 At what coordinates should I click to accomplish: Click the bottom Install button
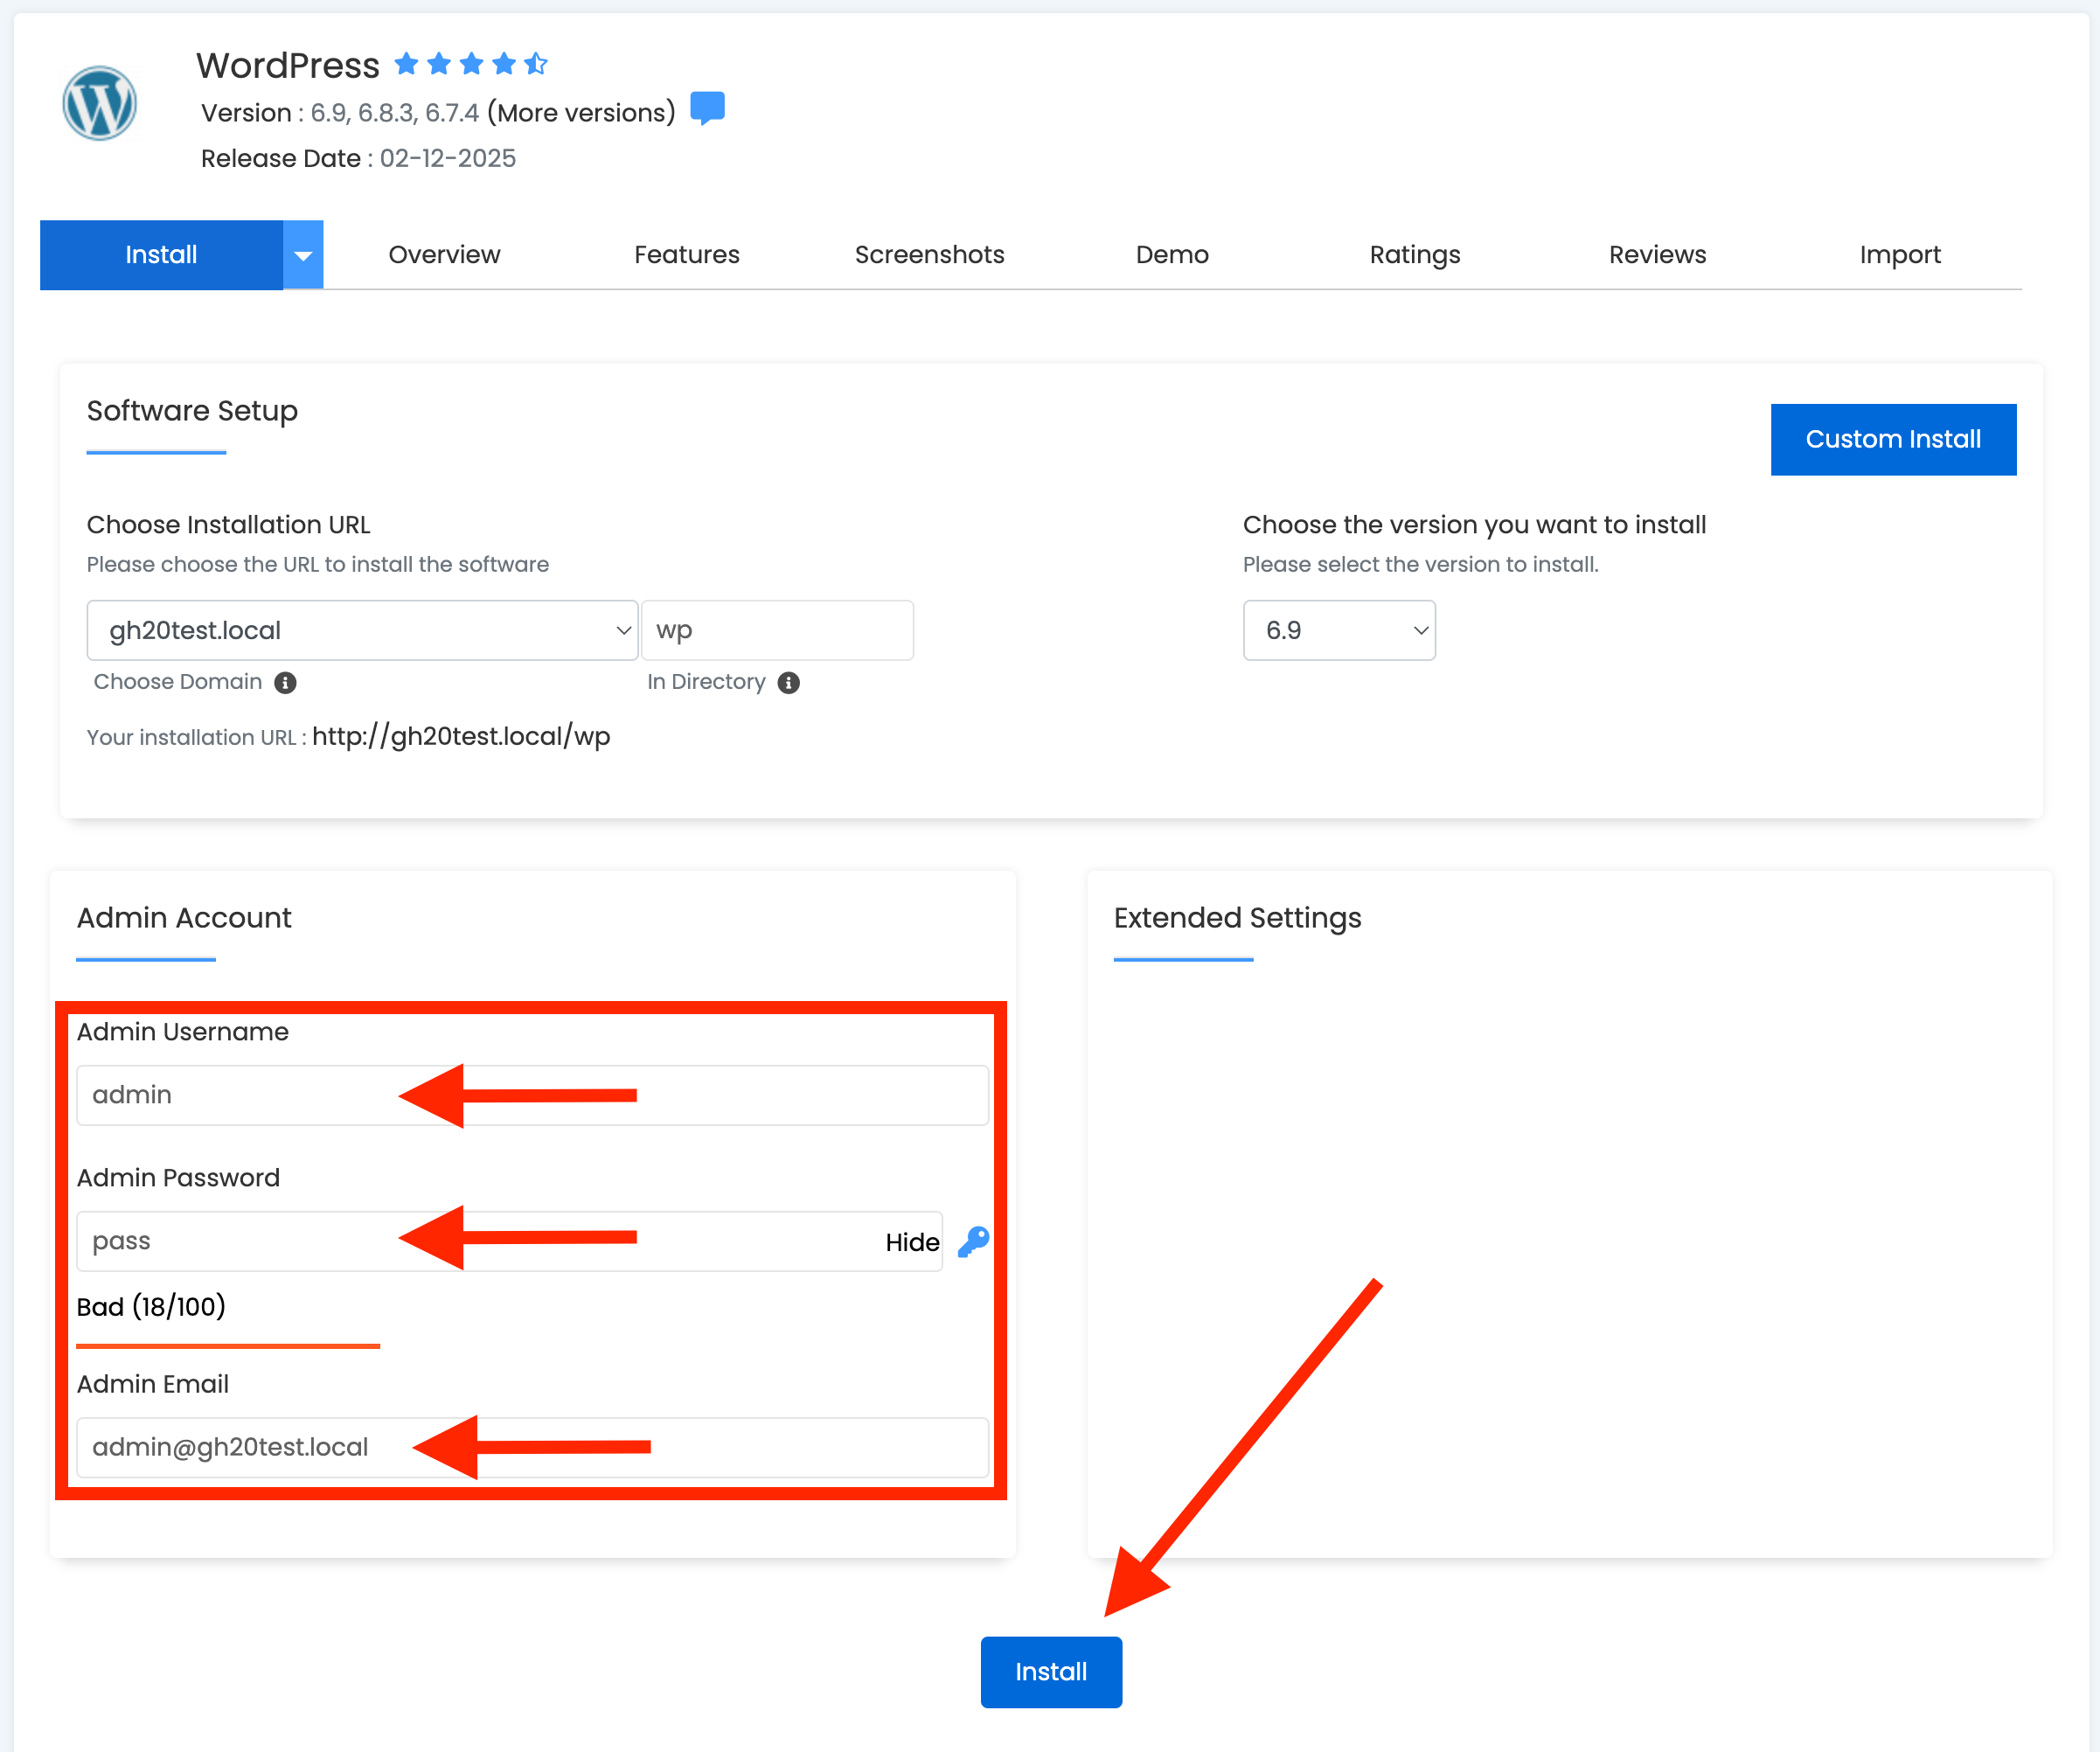[1050, 1671]
